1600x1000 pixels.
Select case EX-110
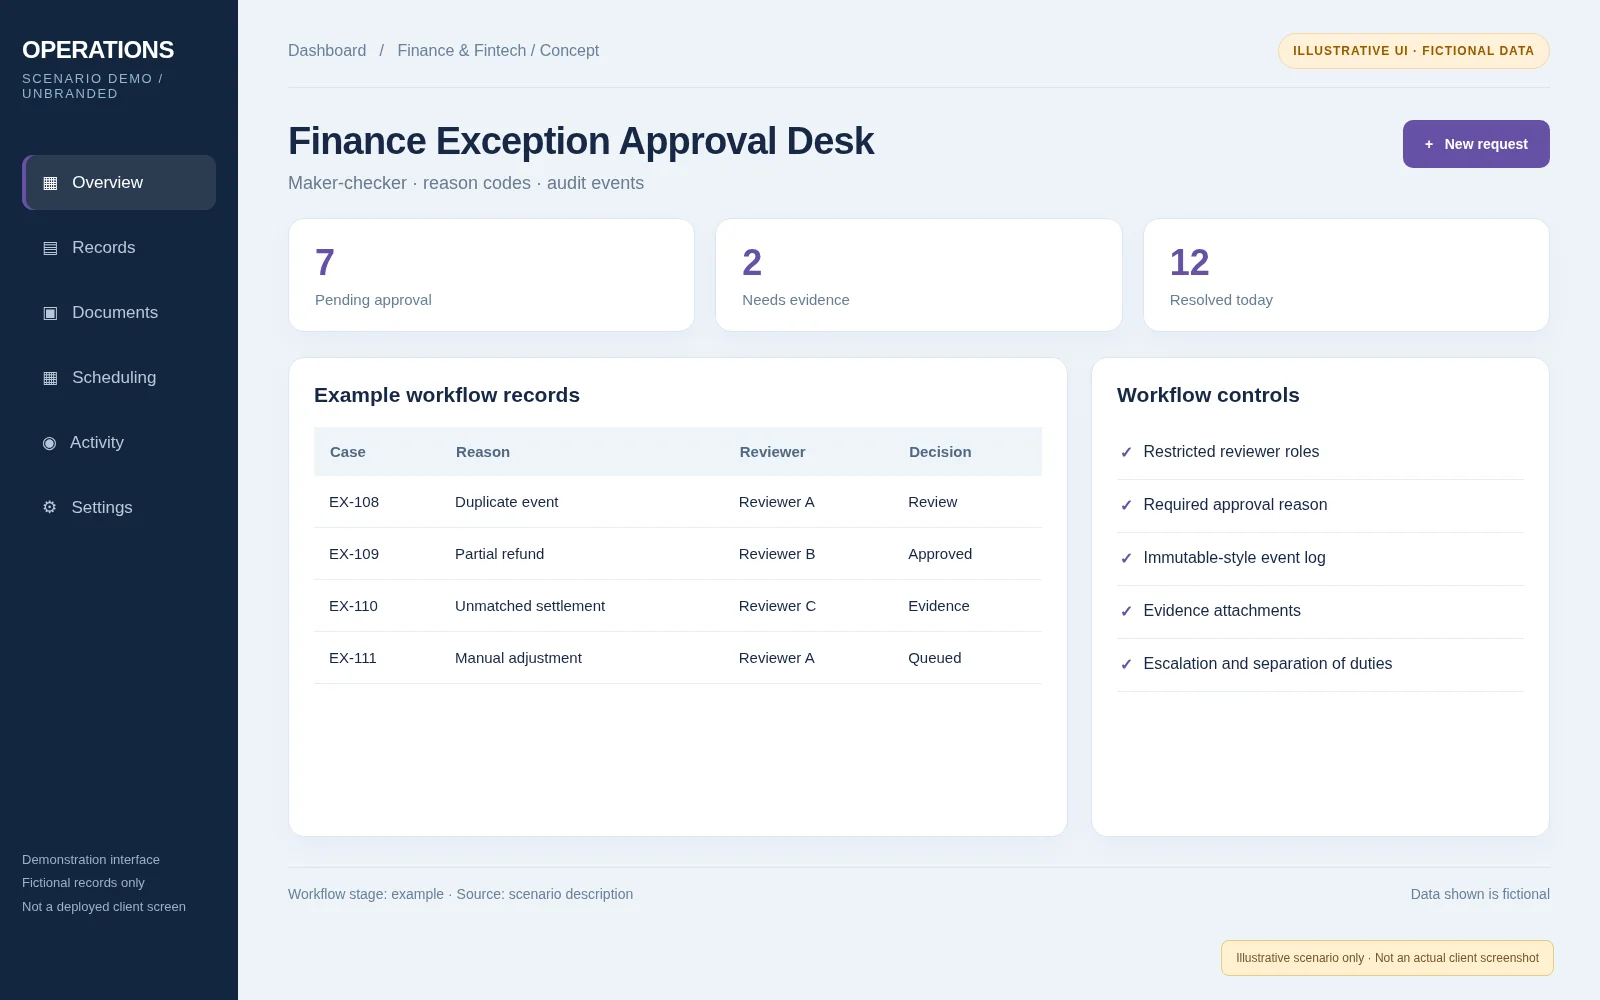coord(354,606)
